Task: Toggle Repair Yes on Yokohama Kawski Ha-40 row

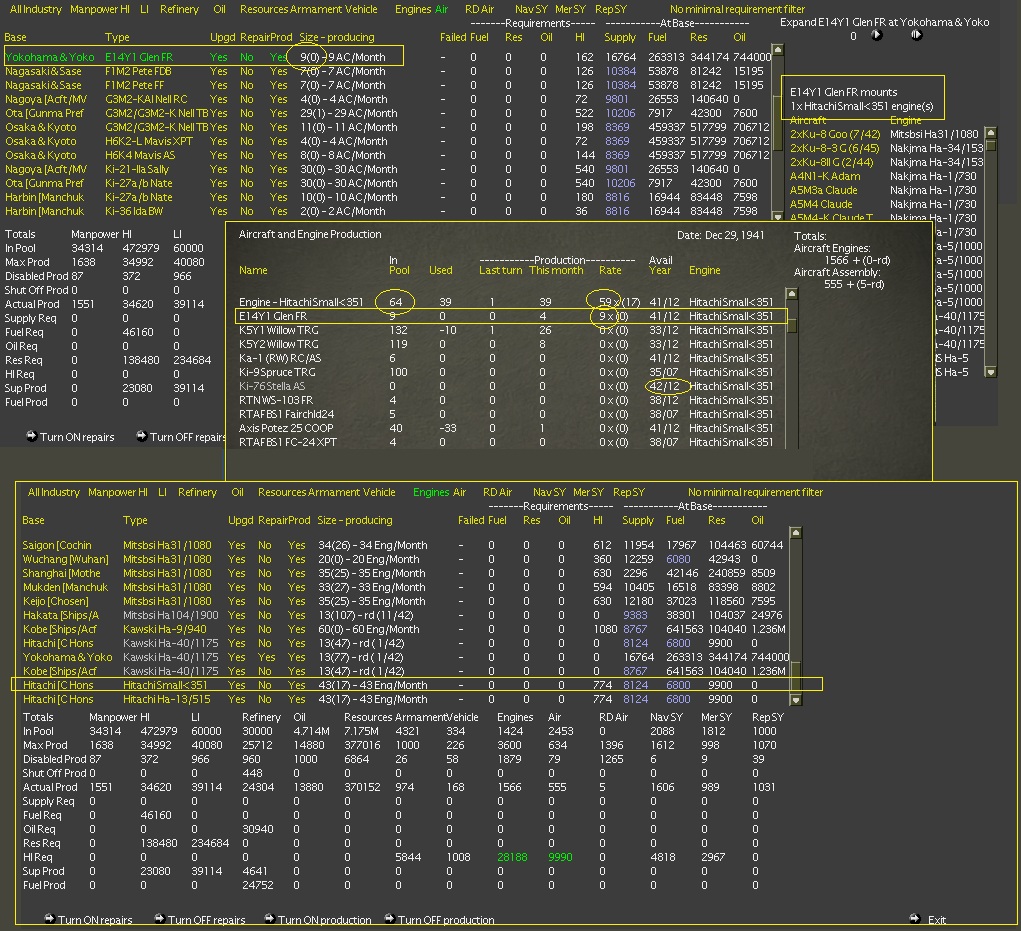Action: (266, 657)
